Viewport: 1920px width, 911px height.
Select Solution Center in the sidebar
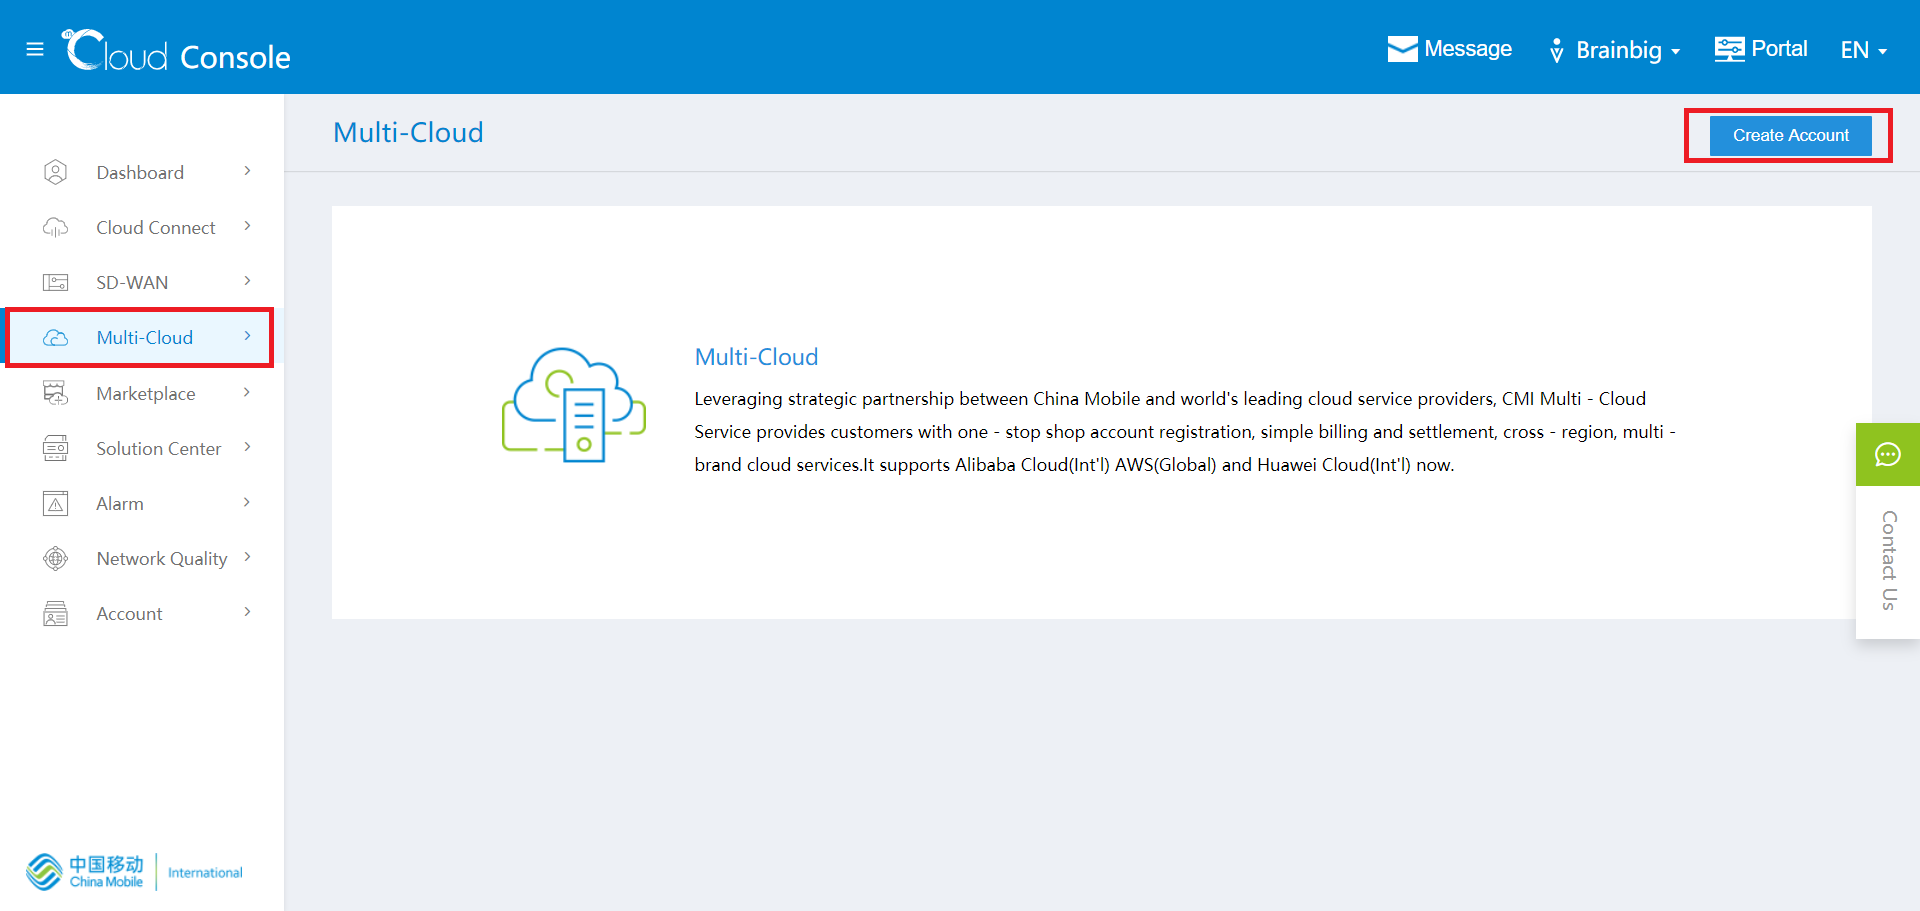pos(140,448)
